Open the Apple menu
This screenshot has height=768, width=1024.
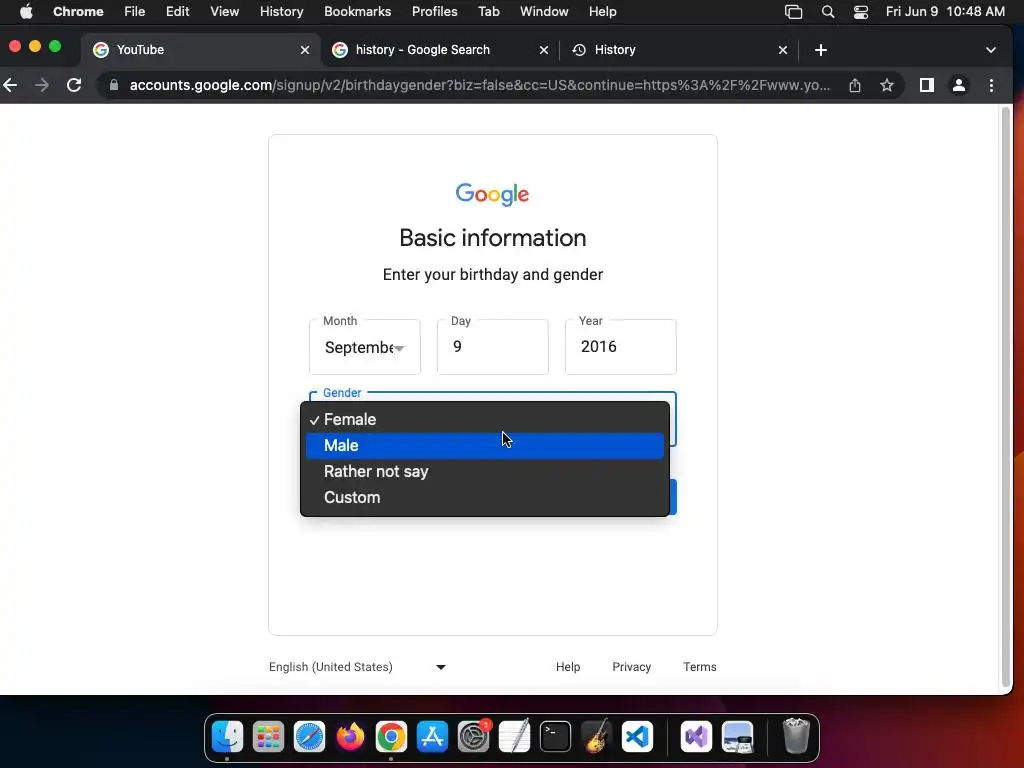(x=25, y=11)
